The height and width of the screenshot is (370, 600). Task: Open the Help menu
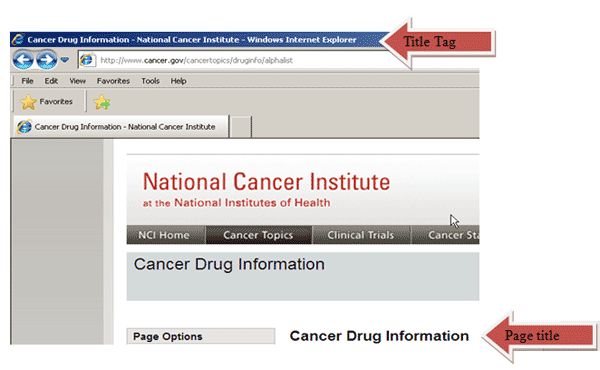click(178, 81)
